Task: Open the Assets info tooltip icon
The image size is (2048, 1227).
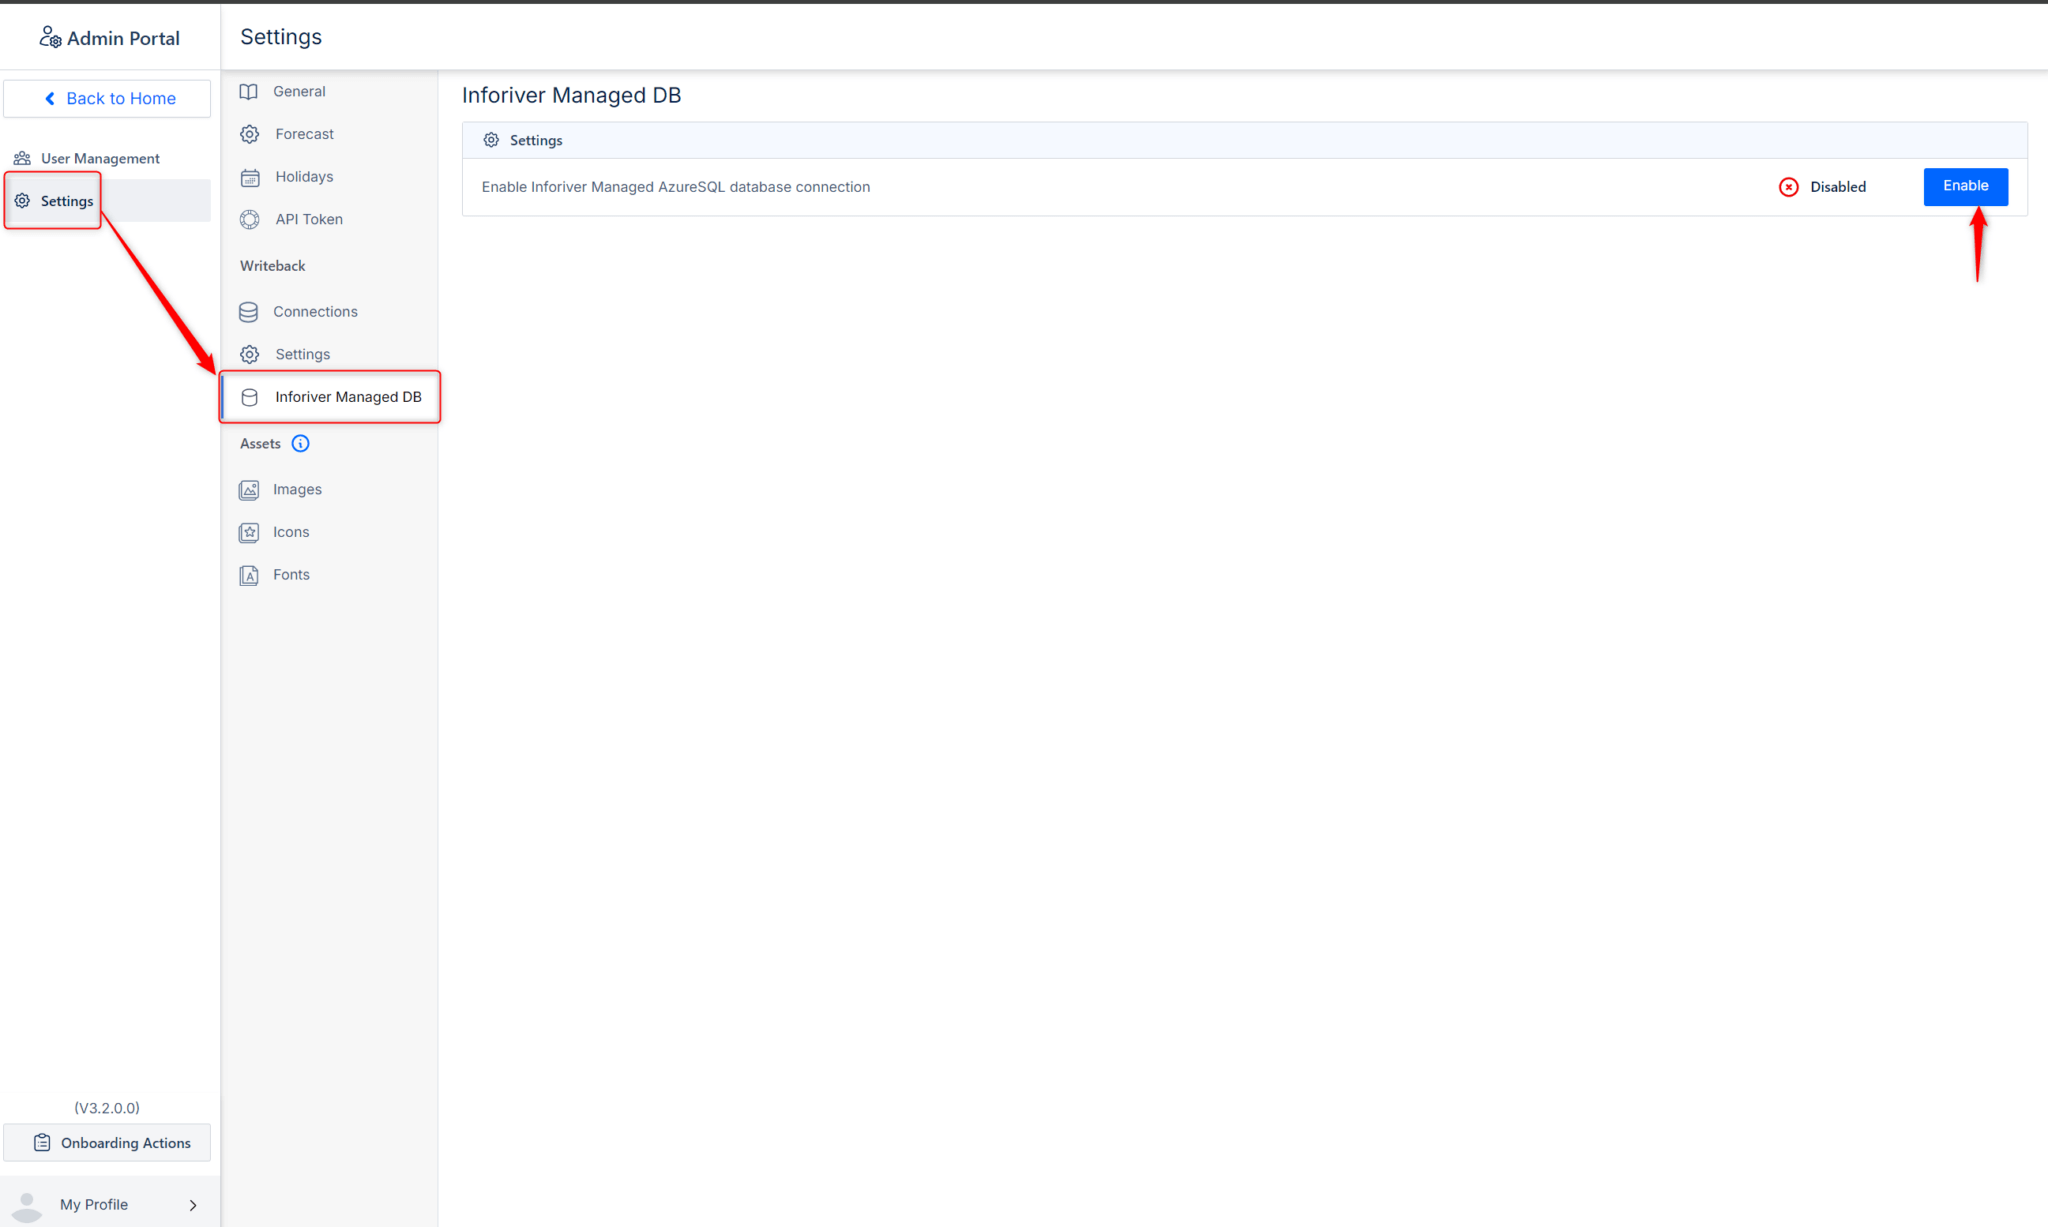Action: [x=300, y=443]
